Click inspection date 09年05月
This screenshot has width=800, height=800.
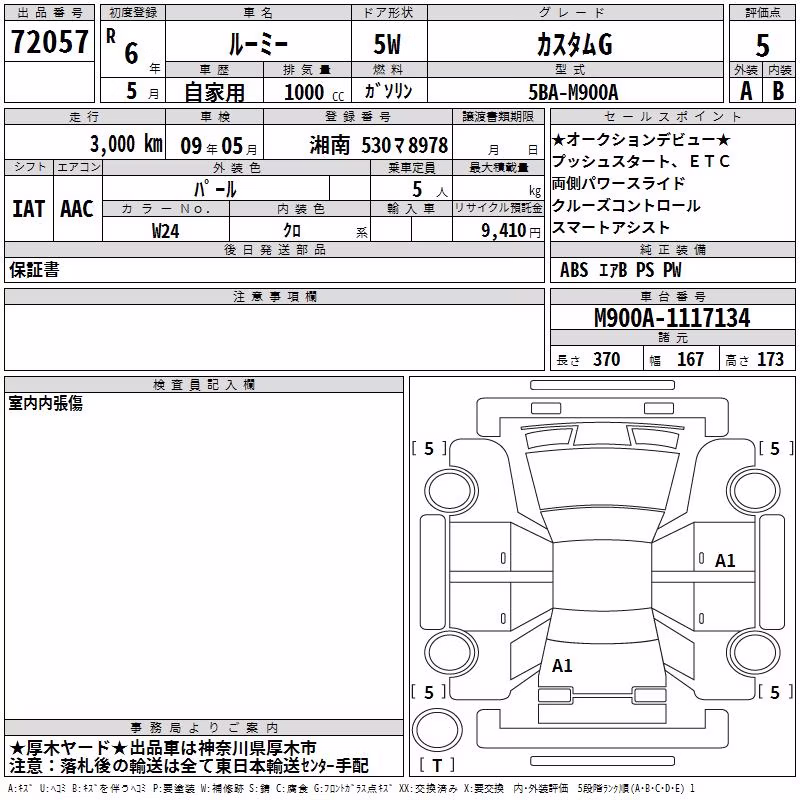point(218,146)
